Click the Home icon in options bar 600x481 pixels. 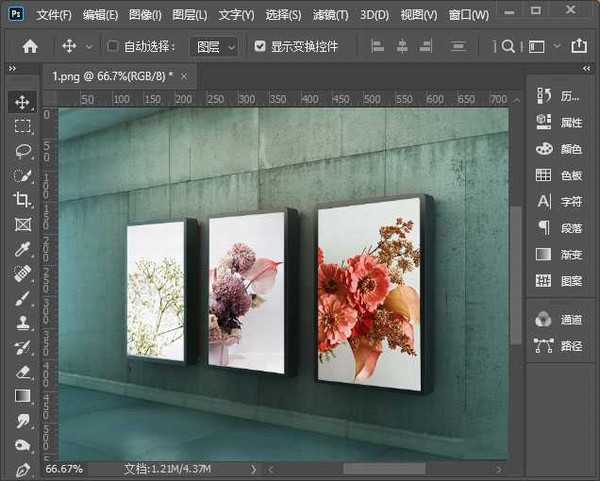coord(30,46)
